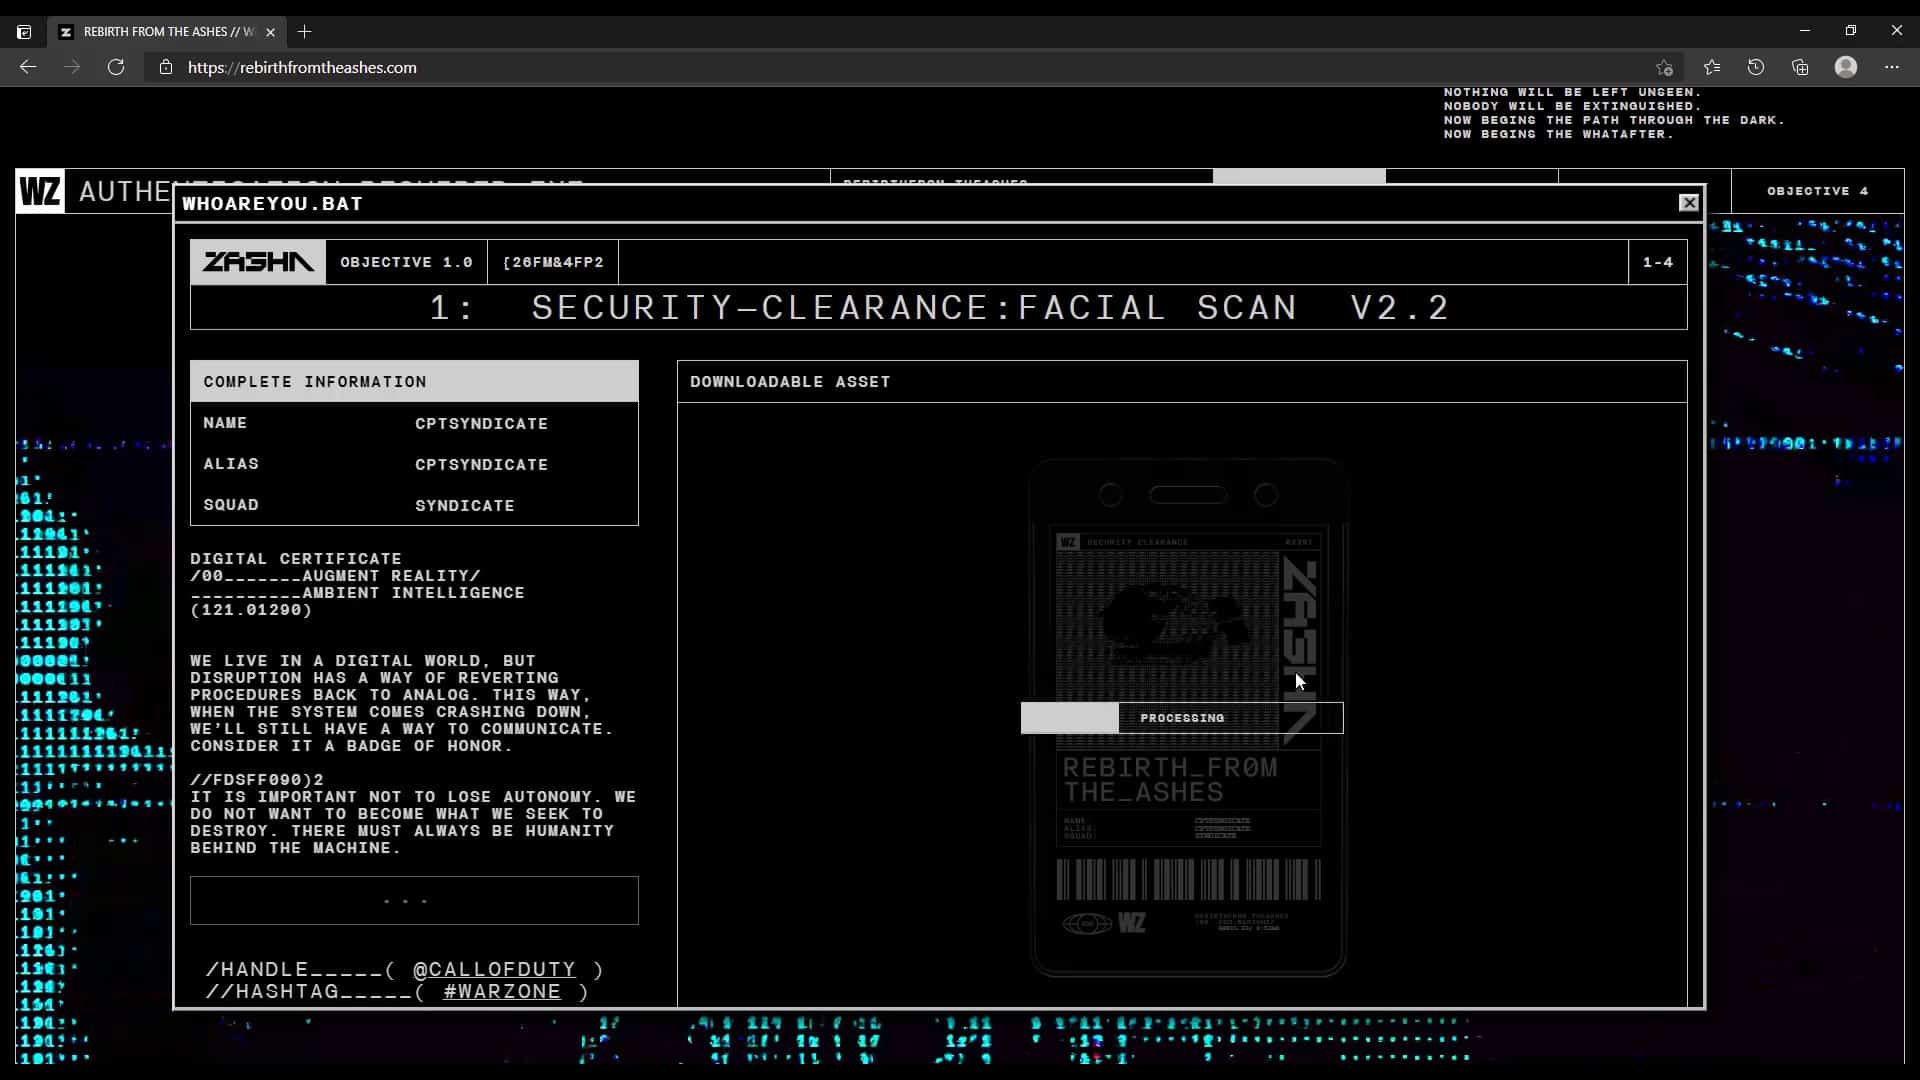
Task: Click the DOWNLOADABLE ASSET header
Action: 1182,382
